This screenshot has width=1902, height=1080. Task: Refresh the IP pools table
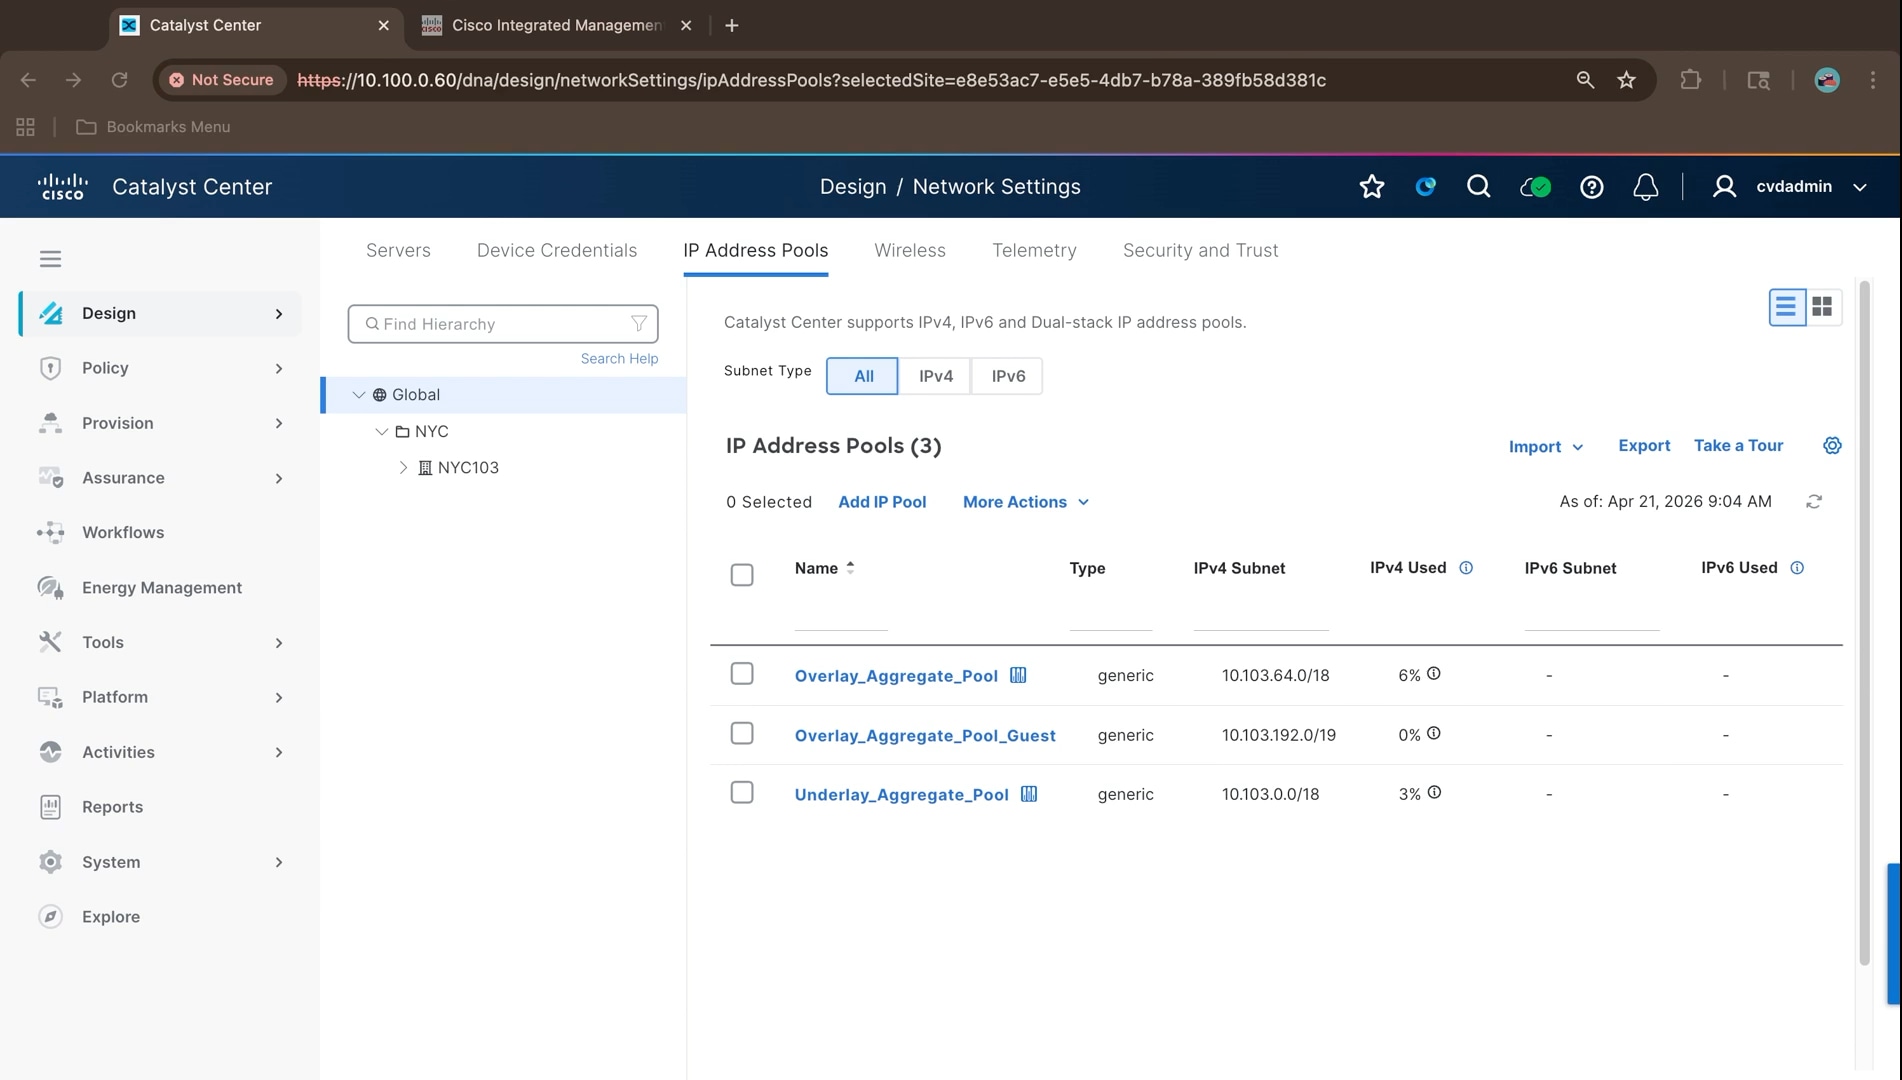click(x=1814, y=502)
